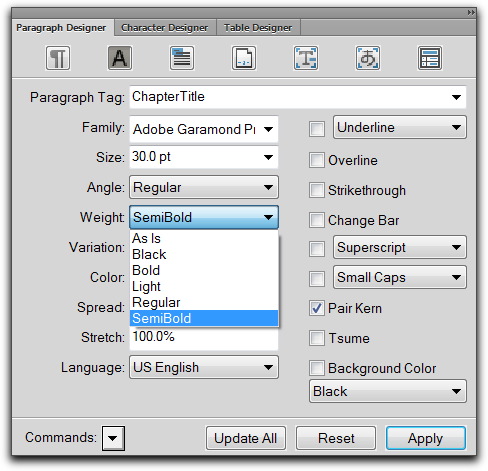Enable the Overline checkbox
Viewport: 488px width, 471px height.
pos(316,160)
